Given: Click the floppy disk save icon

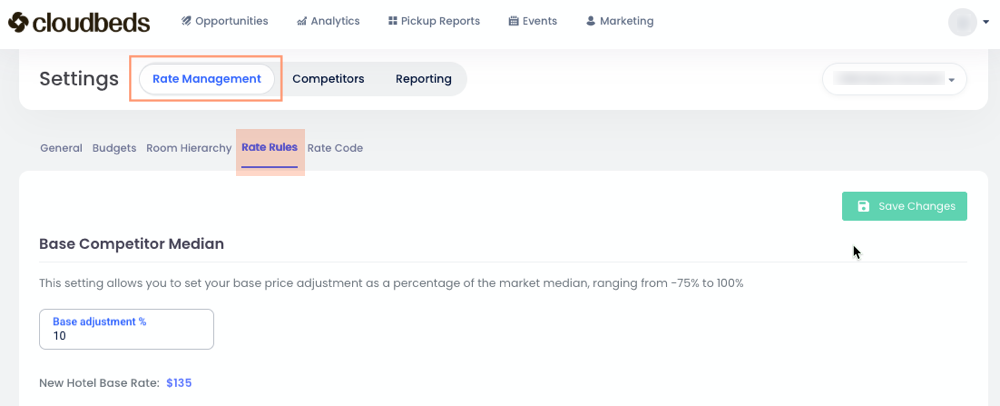Looking at the screenshot, I should click(x=863, y=206).
